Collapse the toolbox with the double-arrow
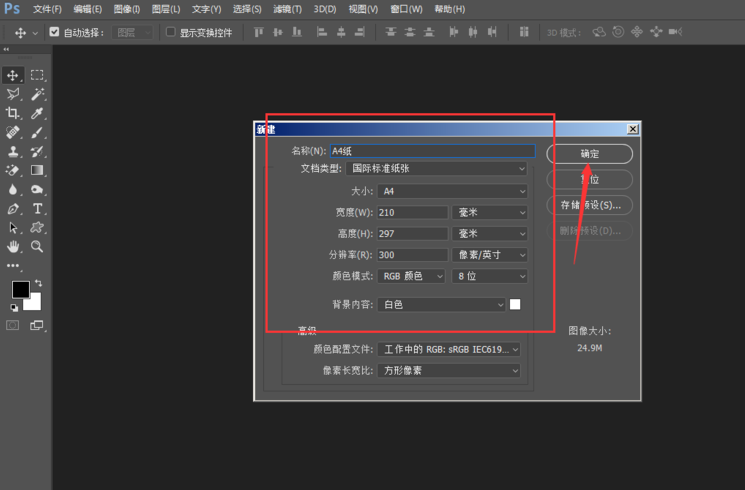The height and width of the screenshot is (490, 745). [x=6, y=49]
